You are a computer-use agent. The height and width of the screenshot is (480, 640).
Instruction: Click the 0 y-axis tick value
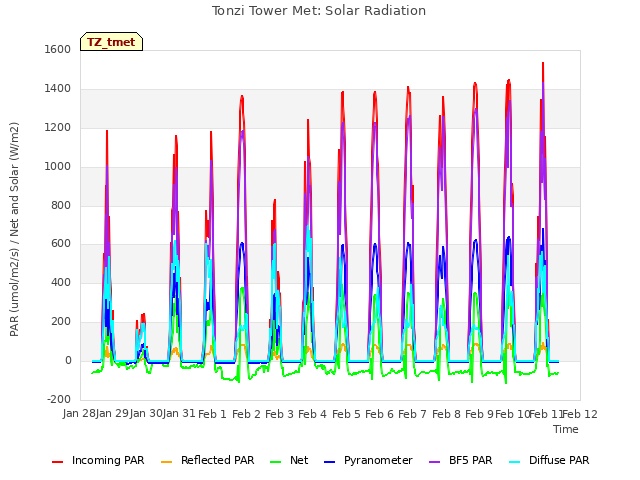click(x=69, y=360)
